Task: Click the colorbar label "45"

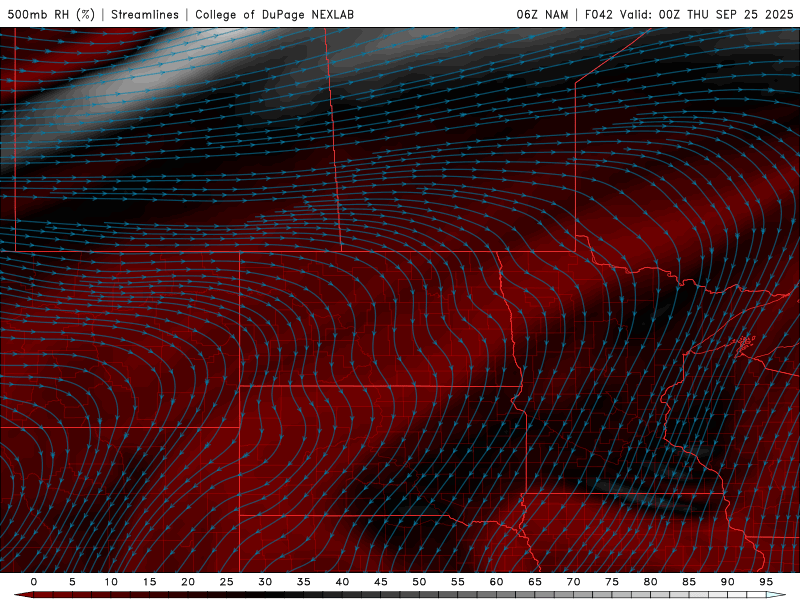Action: coord(381,582)
